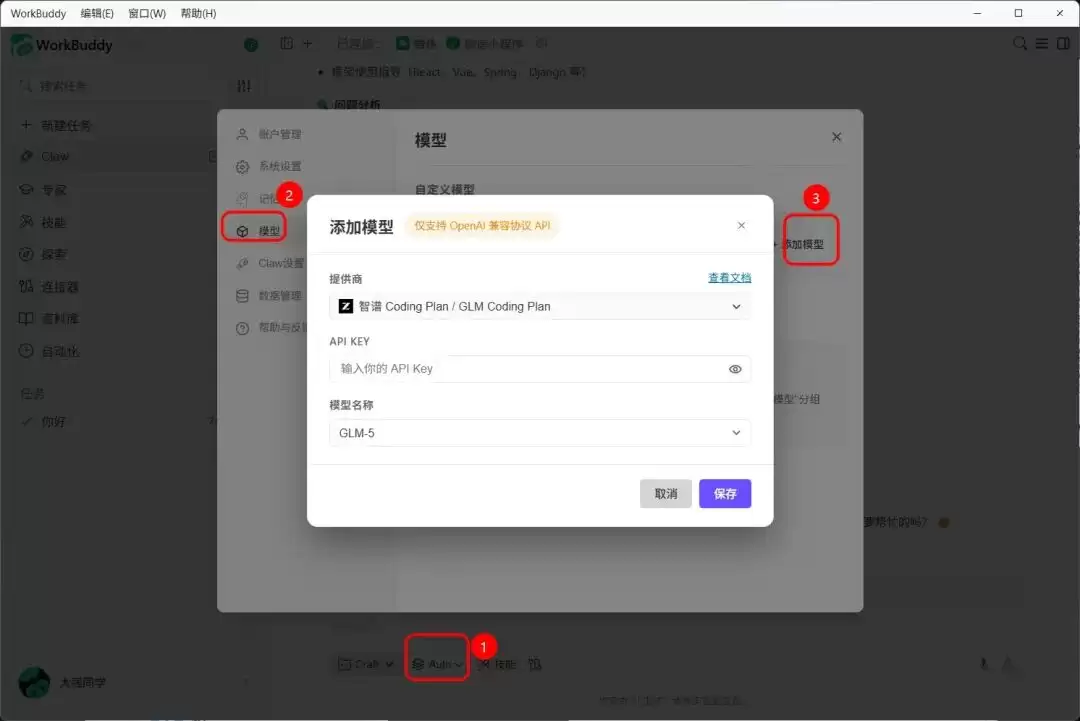Screen dimensions: 1080x721
Task: Open the Auto model selector dropdown
Action: [437, 664]
